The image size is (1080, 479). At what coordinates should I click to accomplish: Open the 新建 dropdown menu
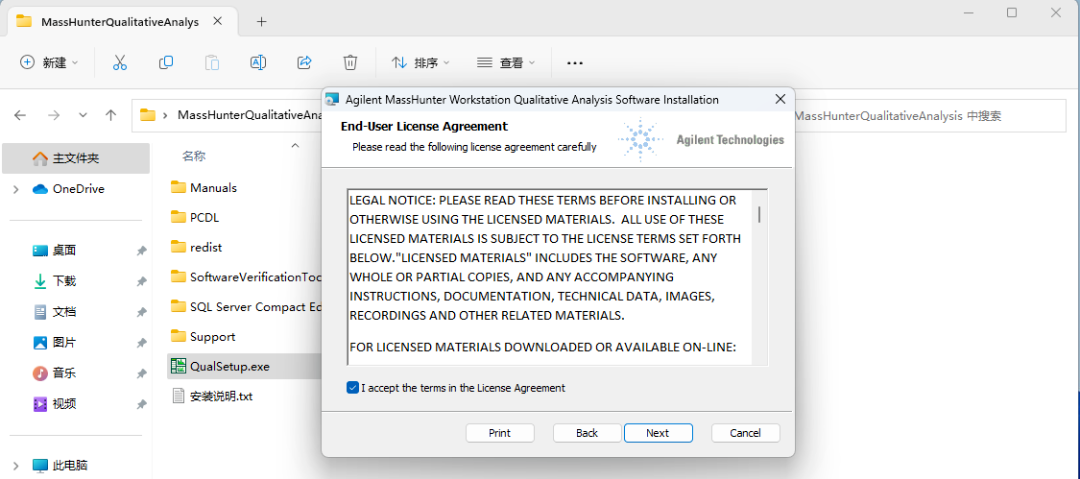tap(49, 63)
